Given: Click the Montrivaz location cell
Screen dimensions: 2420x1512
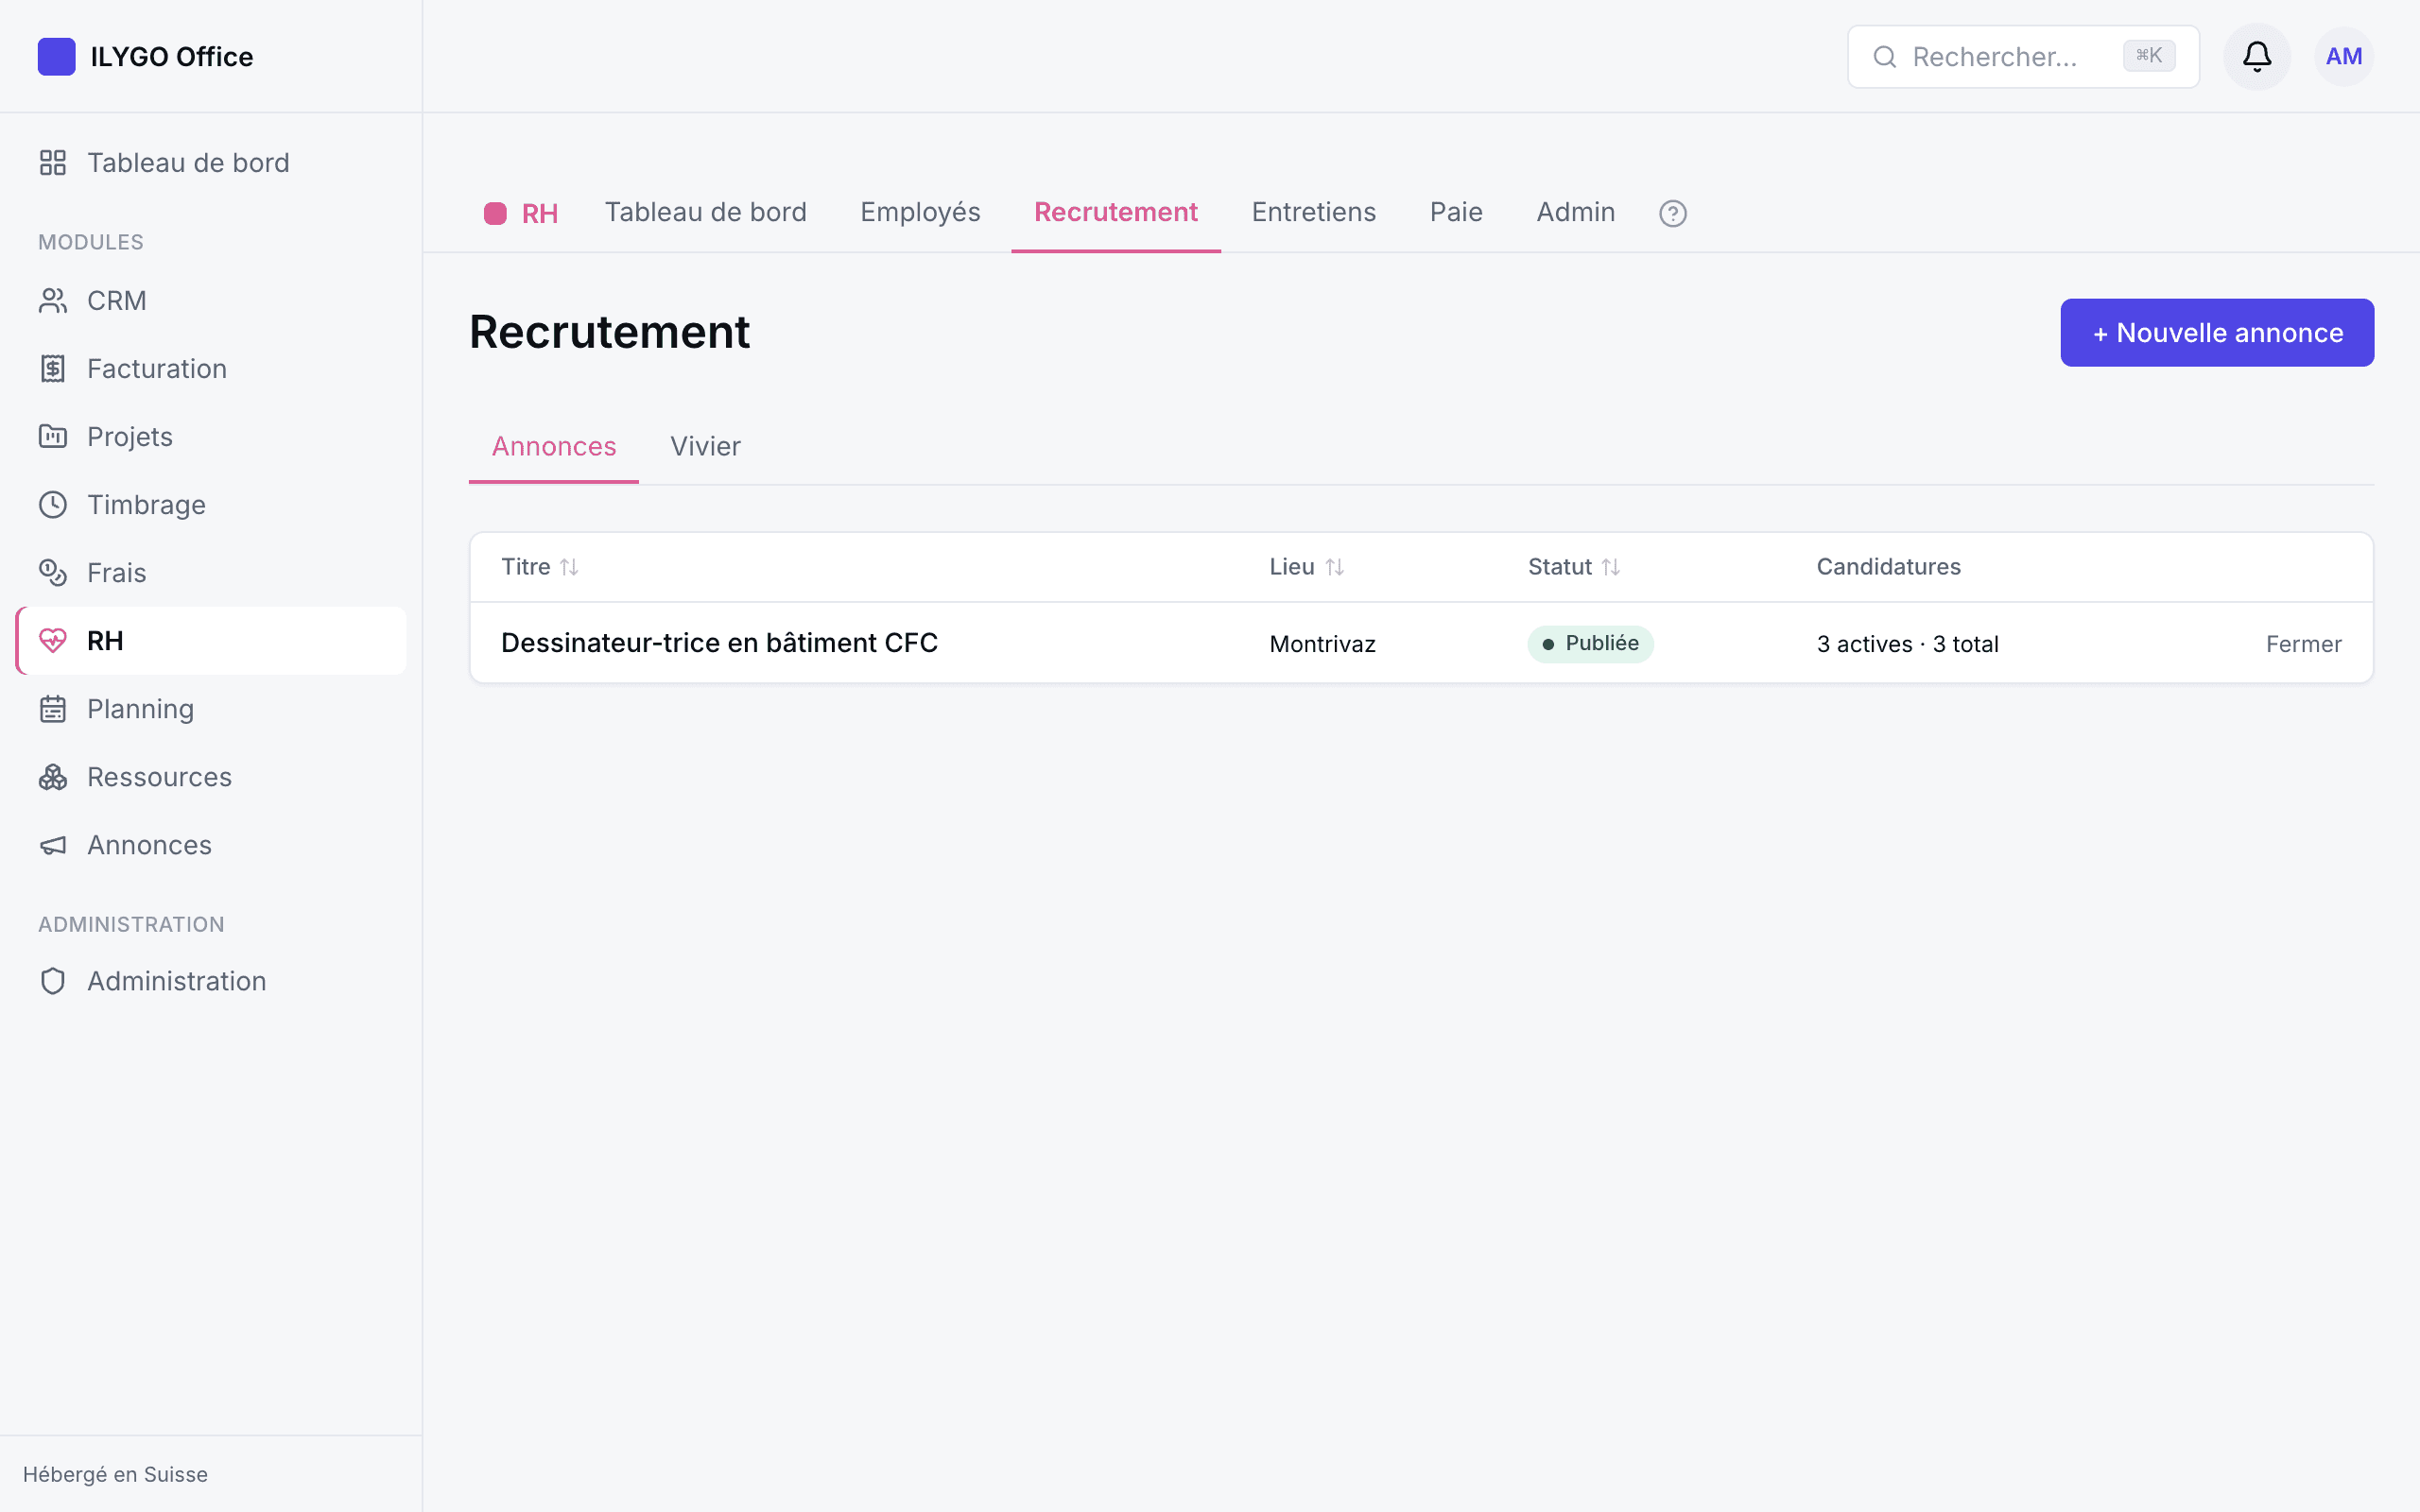Looking at the screenshot, I should click(x=1322, y=644).
